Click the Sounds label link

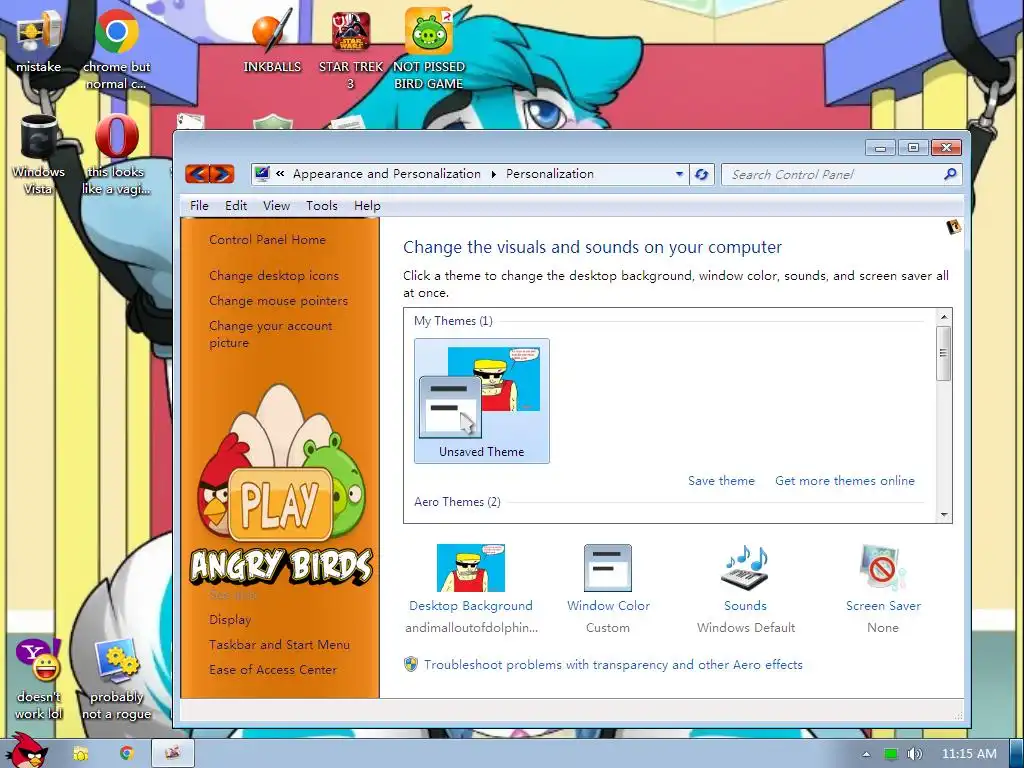[x=745, y=605]
